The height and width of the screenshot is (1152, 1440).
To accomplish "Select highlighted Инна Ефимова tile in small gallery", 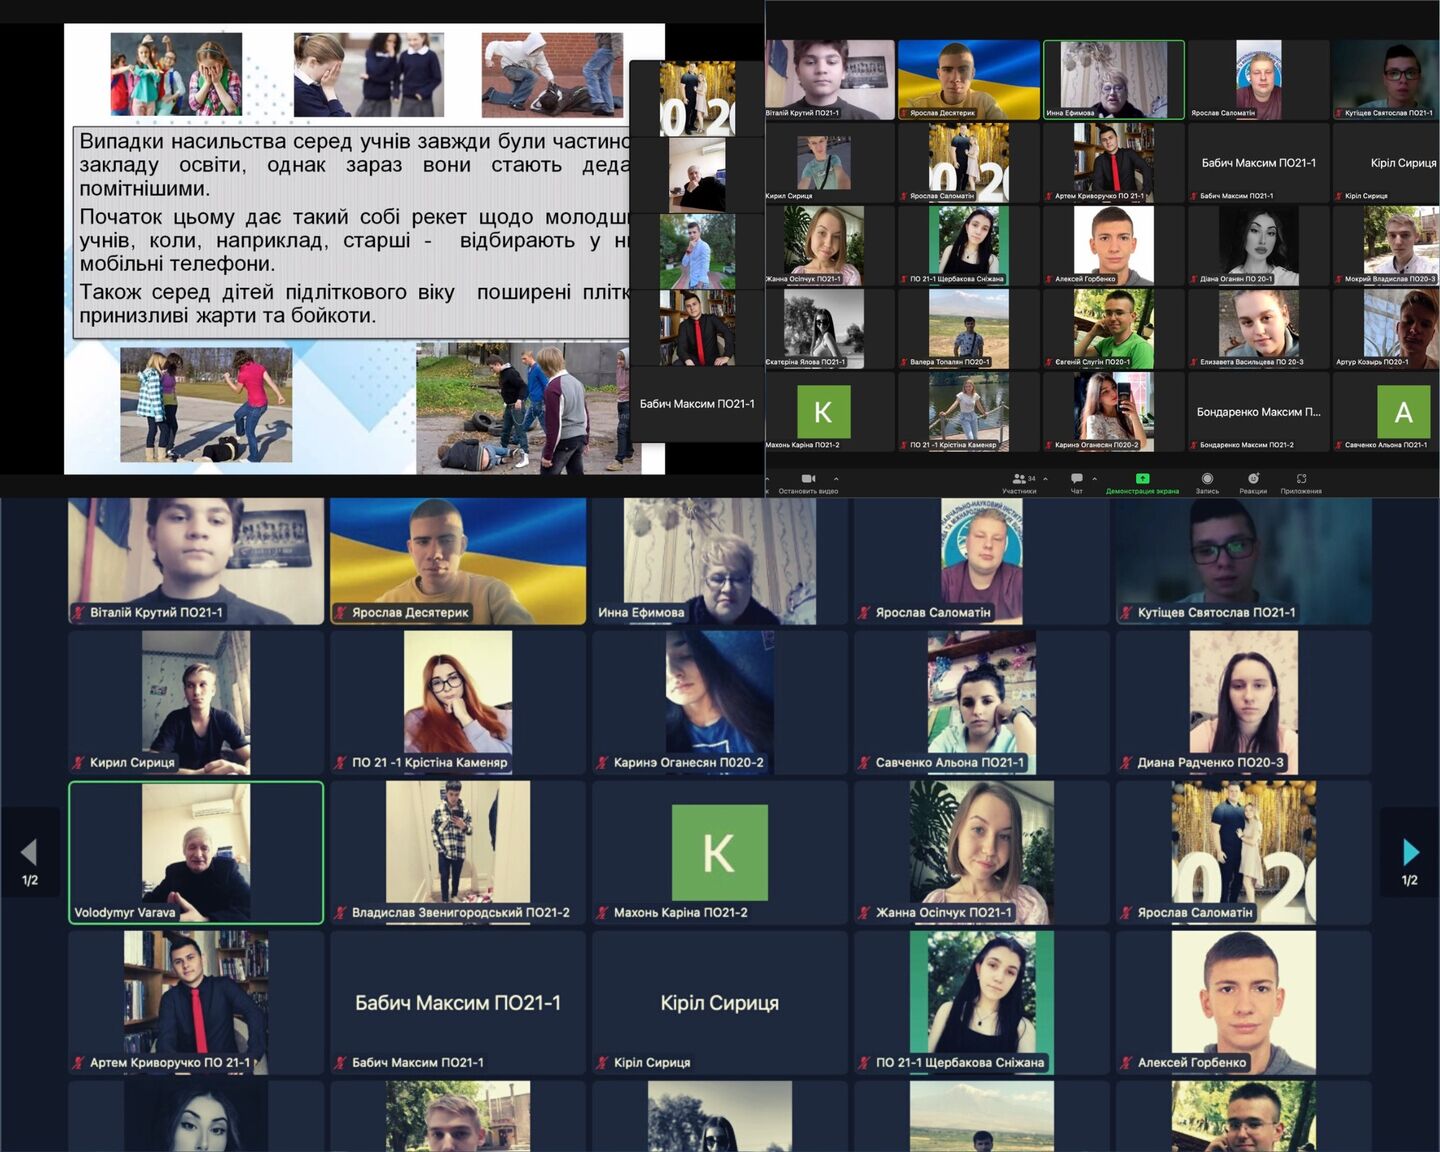I will pos(1114,80).
